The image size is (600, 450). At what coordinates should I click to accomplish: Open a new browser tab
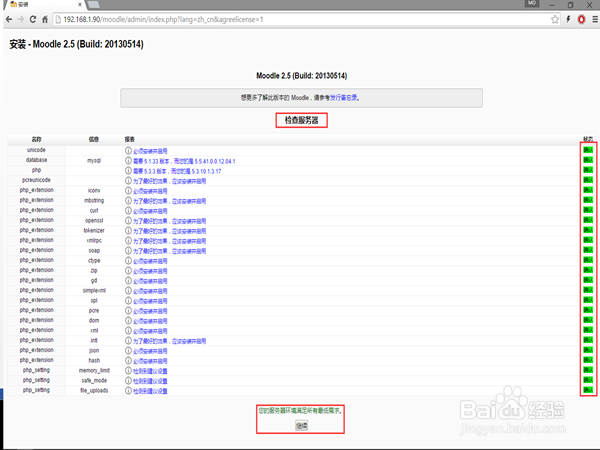94,5
